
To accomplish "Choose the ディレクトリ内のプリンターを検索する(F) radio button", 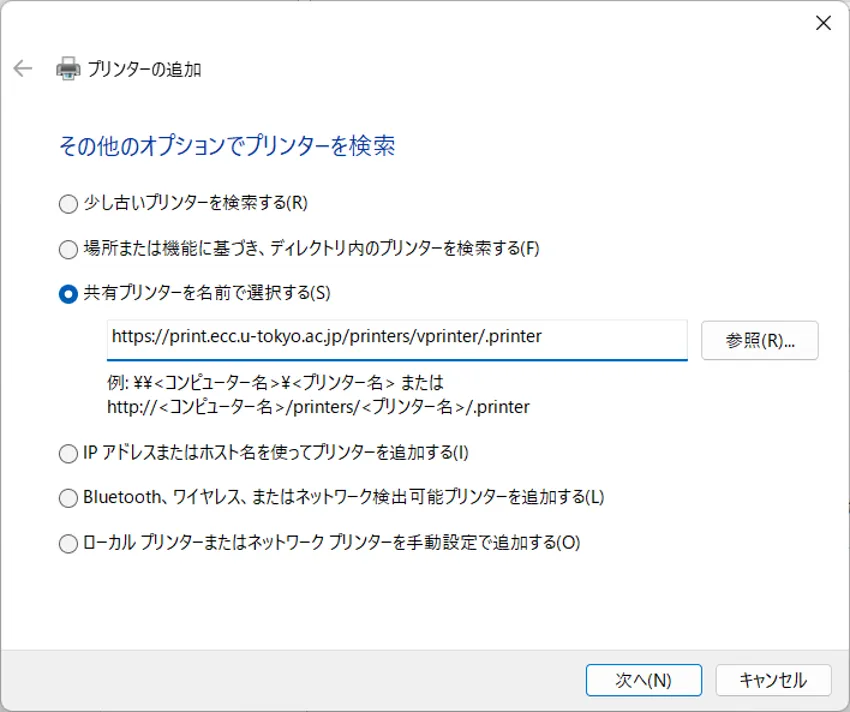I will 68,249.
